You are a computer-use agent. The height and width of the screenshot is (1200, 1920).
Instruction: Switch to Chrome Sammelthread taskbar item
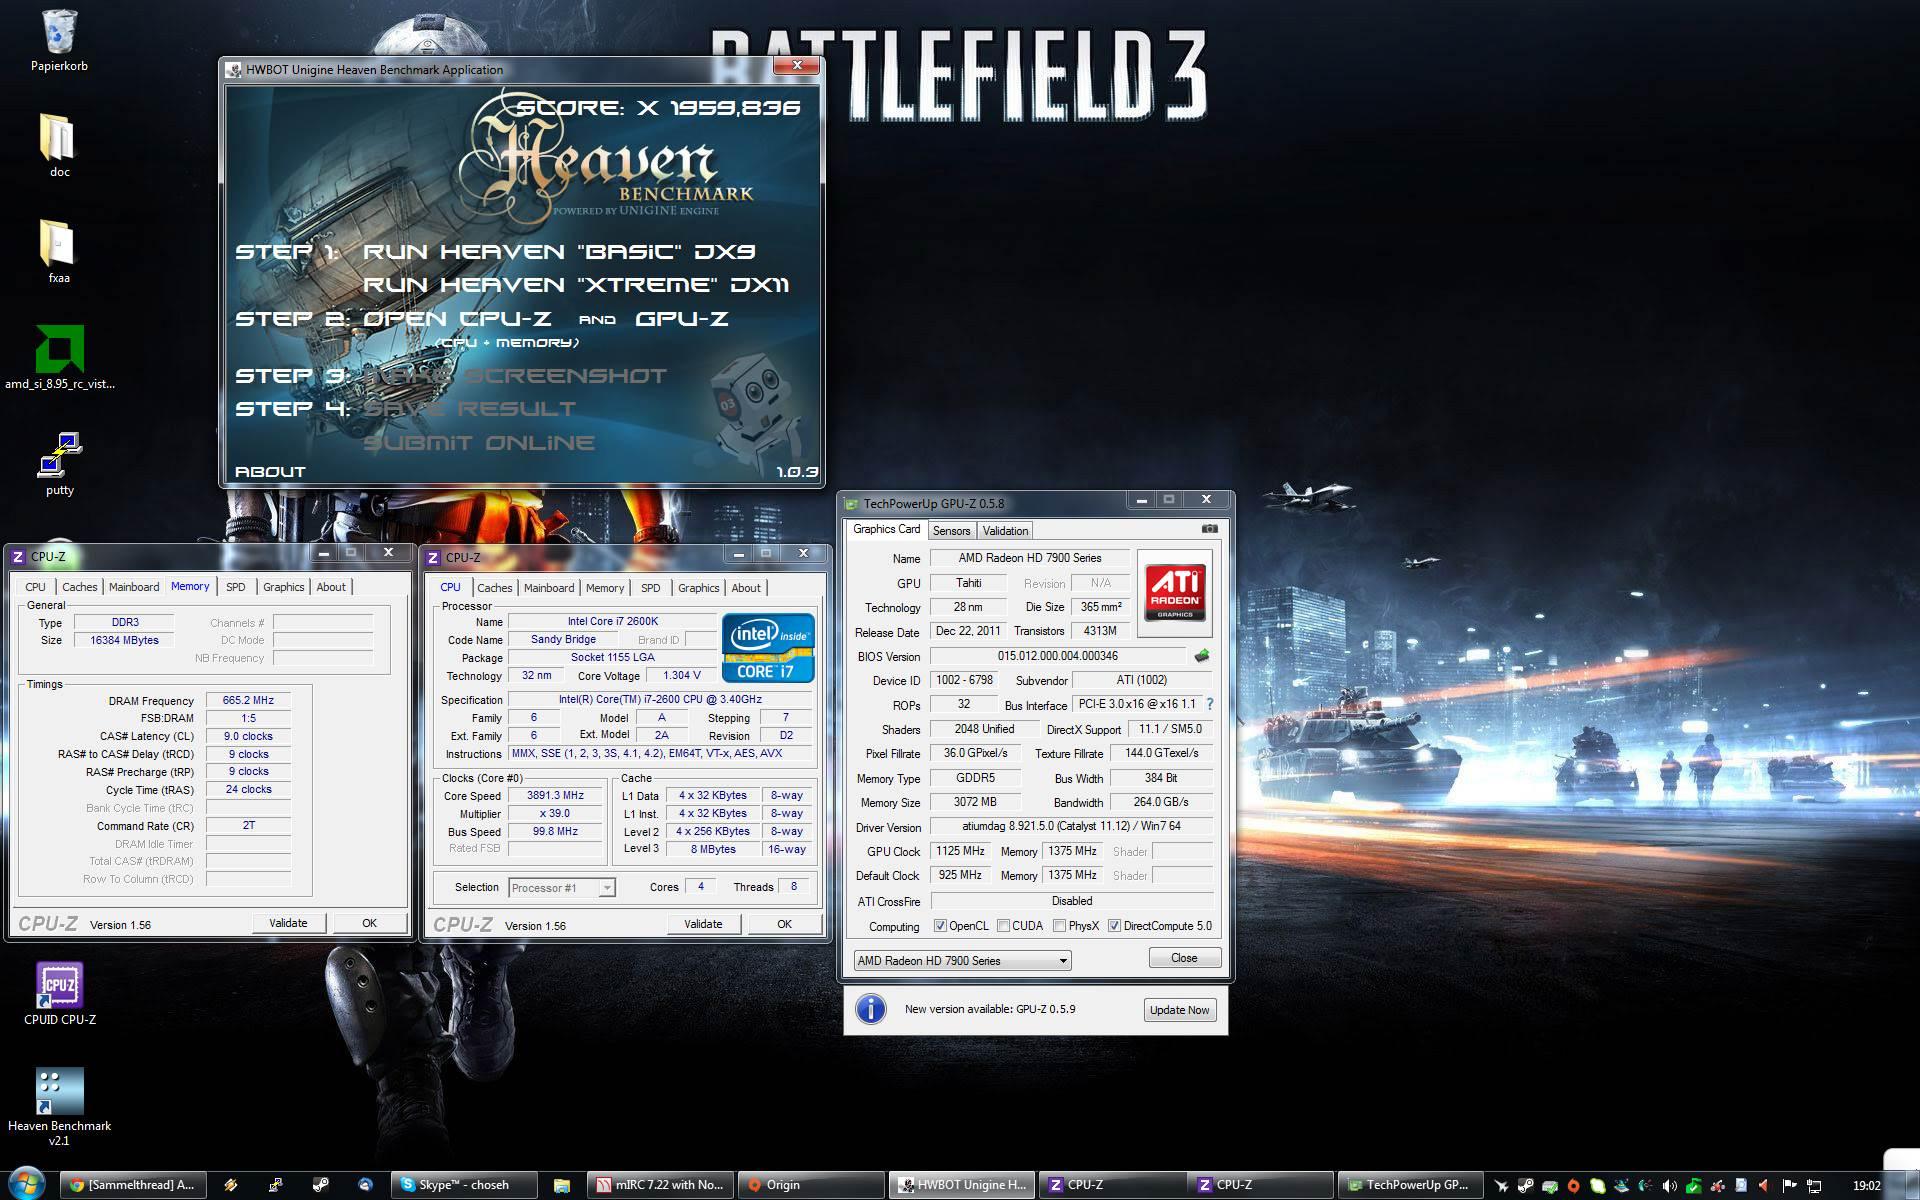133,1185
